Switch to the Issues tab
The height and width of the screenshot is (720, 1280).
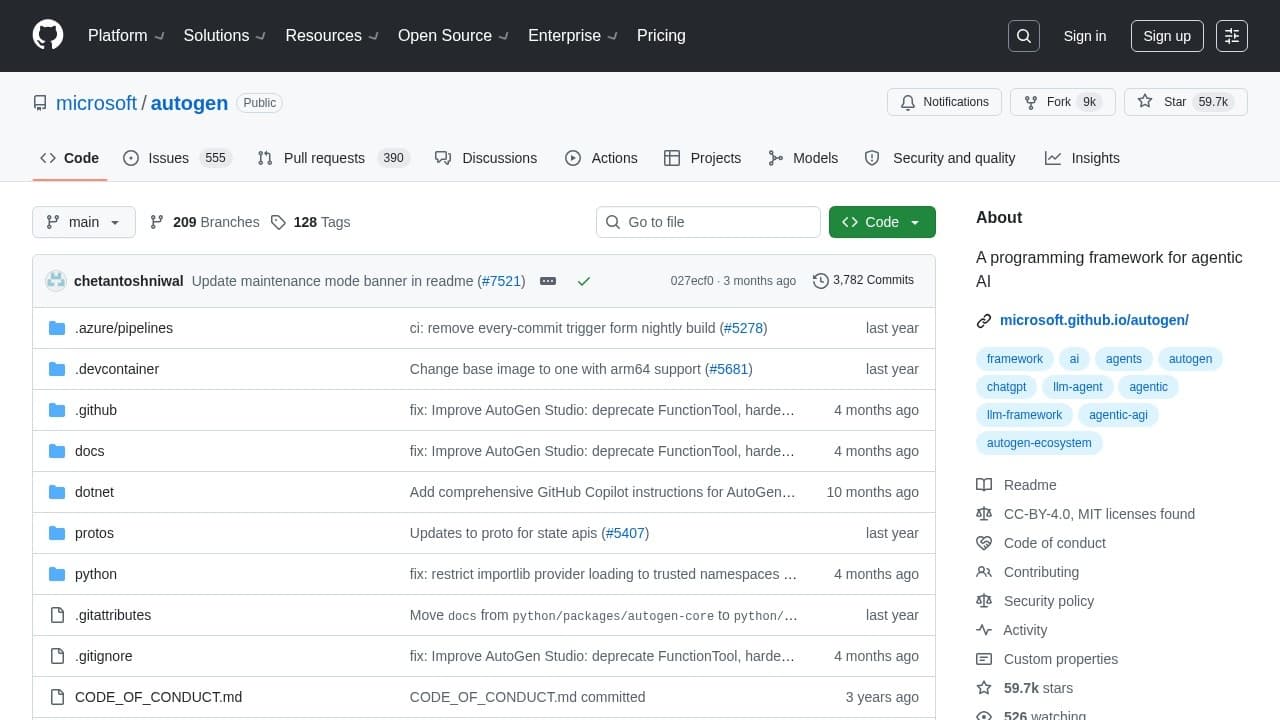[177, 158]
